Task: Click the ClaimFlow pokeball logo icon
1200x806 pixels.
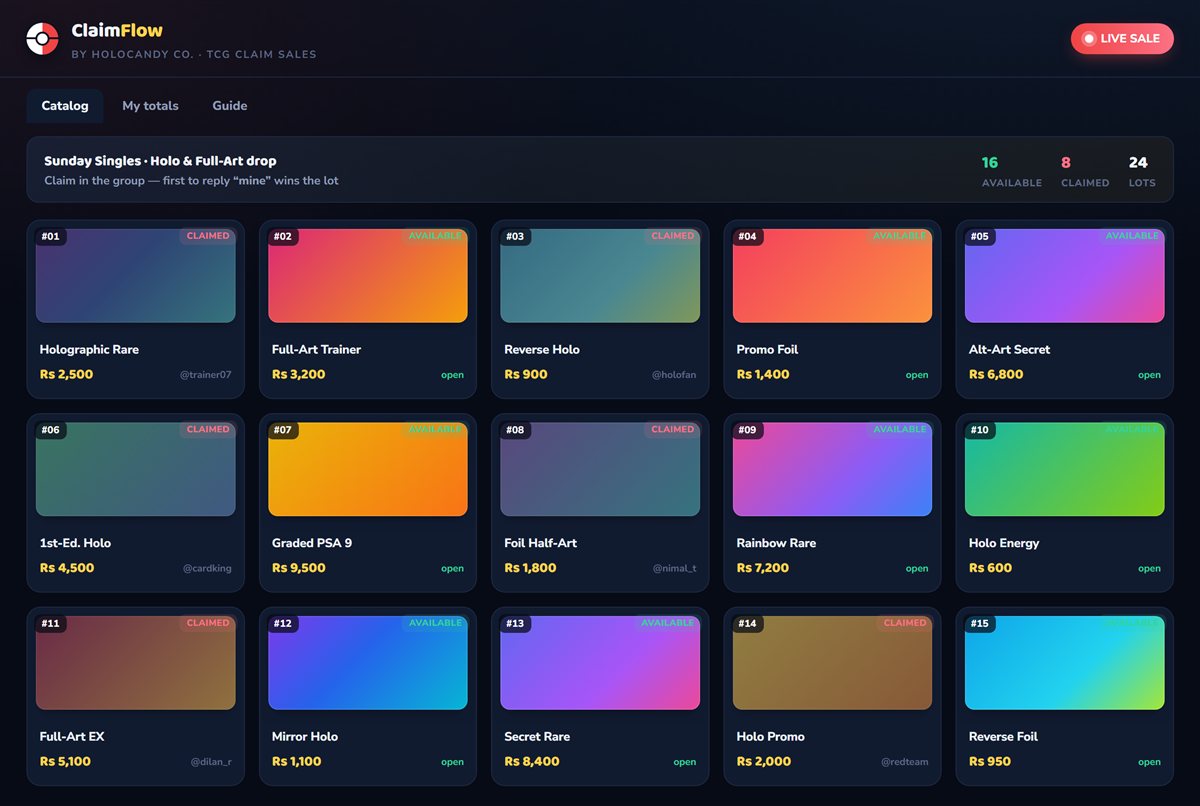Action: (x=42, y=39)
